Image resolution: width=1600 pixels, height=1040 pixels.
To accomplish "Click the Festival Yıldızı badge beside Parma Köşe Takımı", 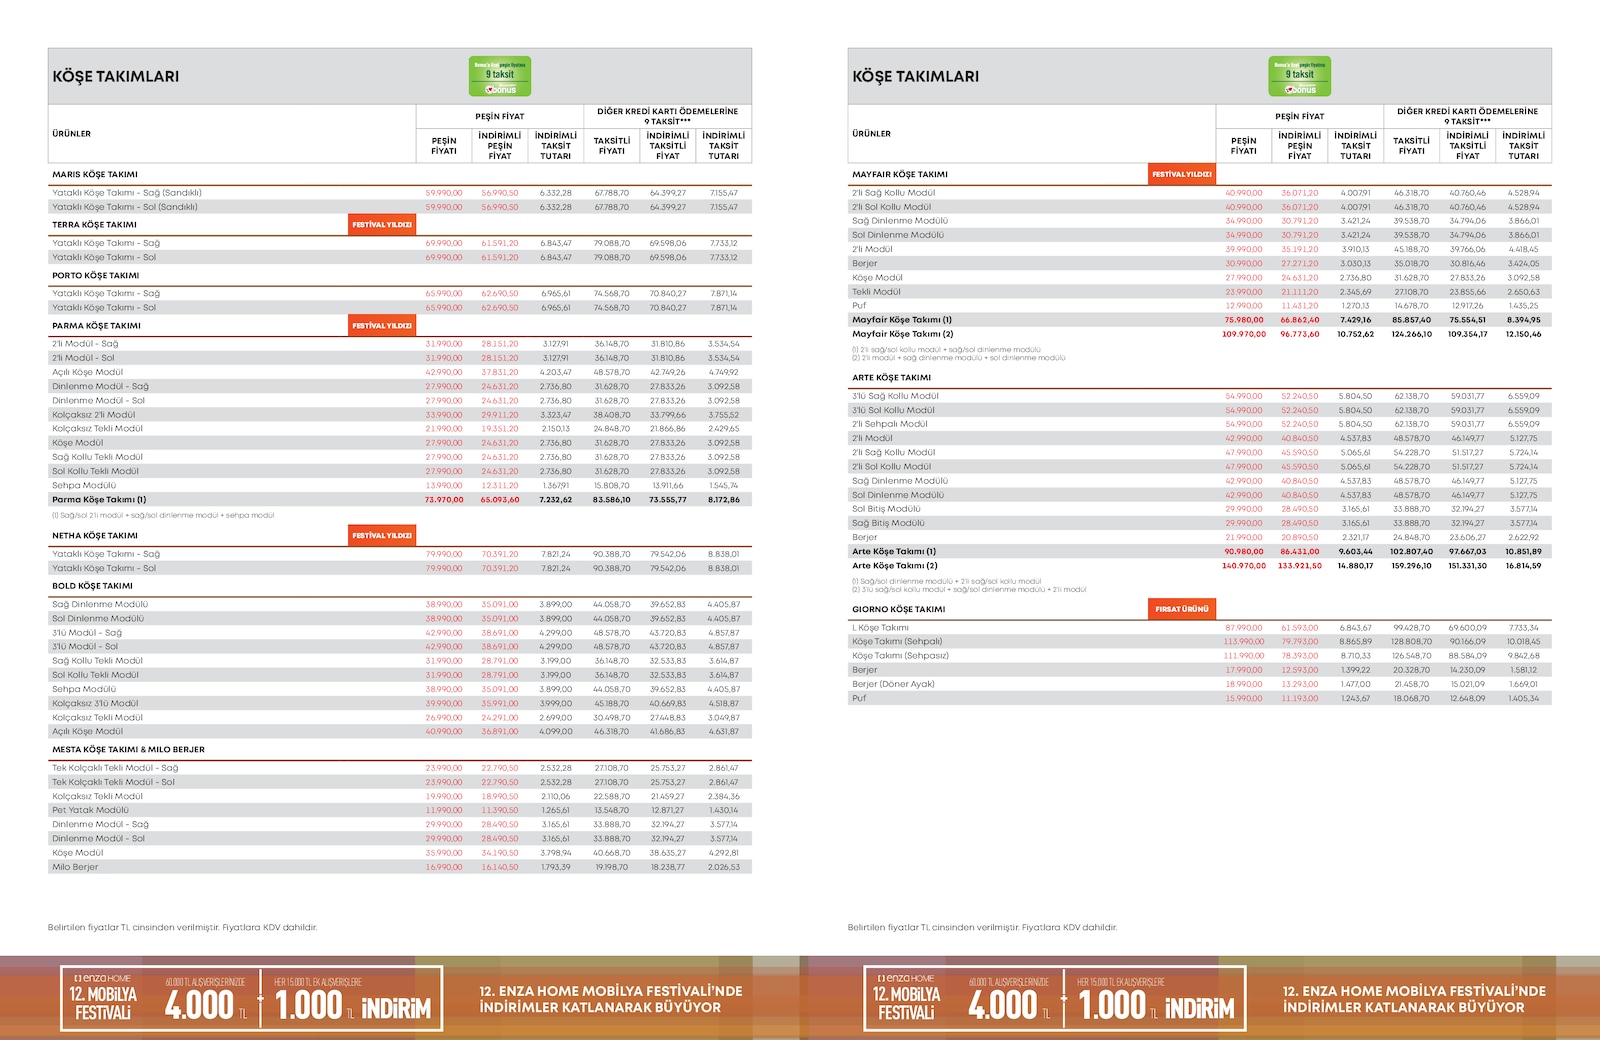I will point(382,326).
